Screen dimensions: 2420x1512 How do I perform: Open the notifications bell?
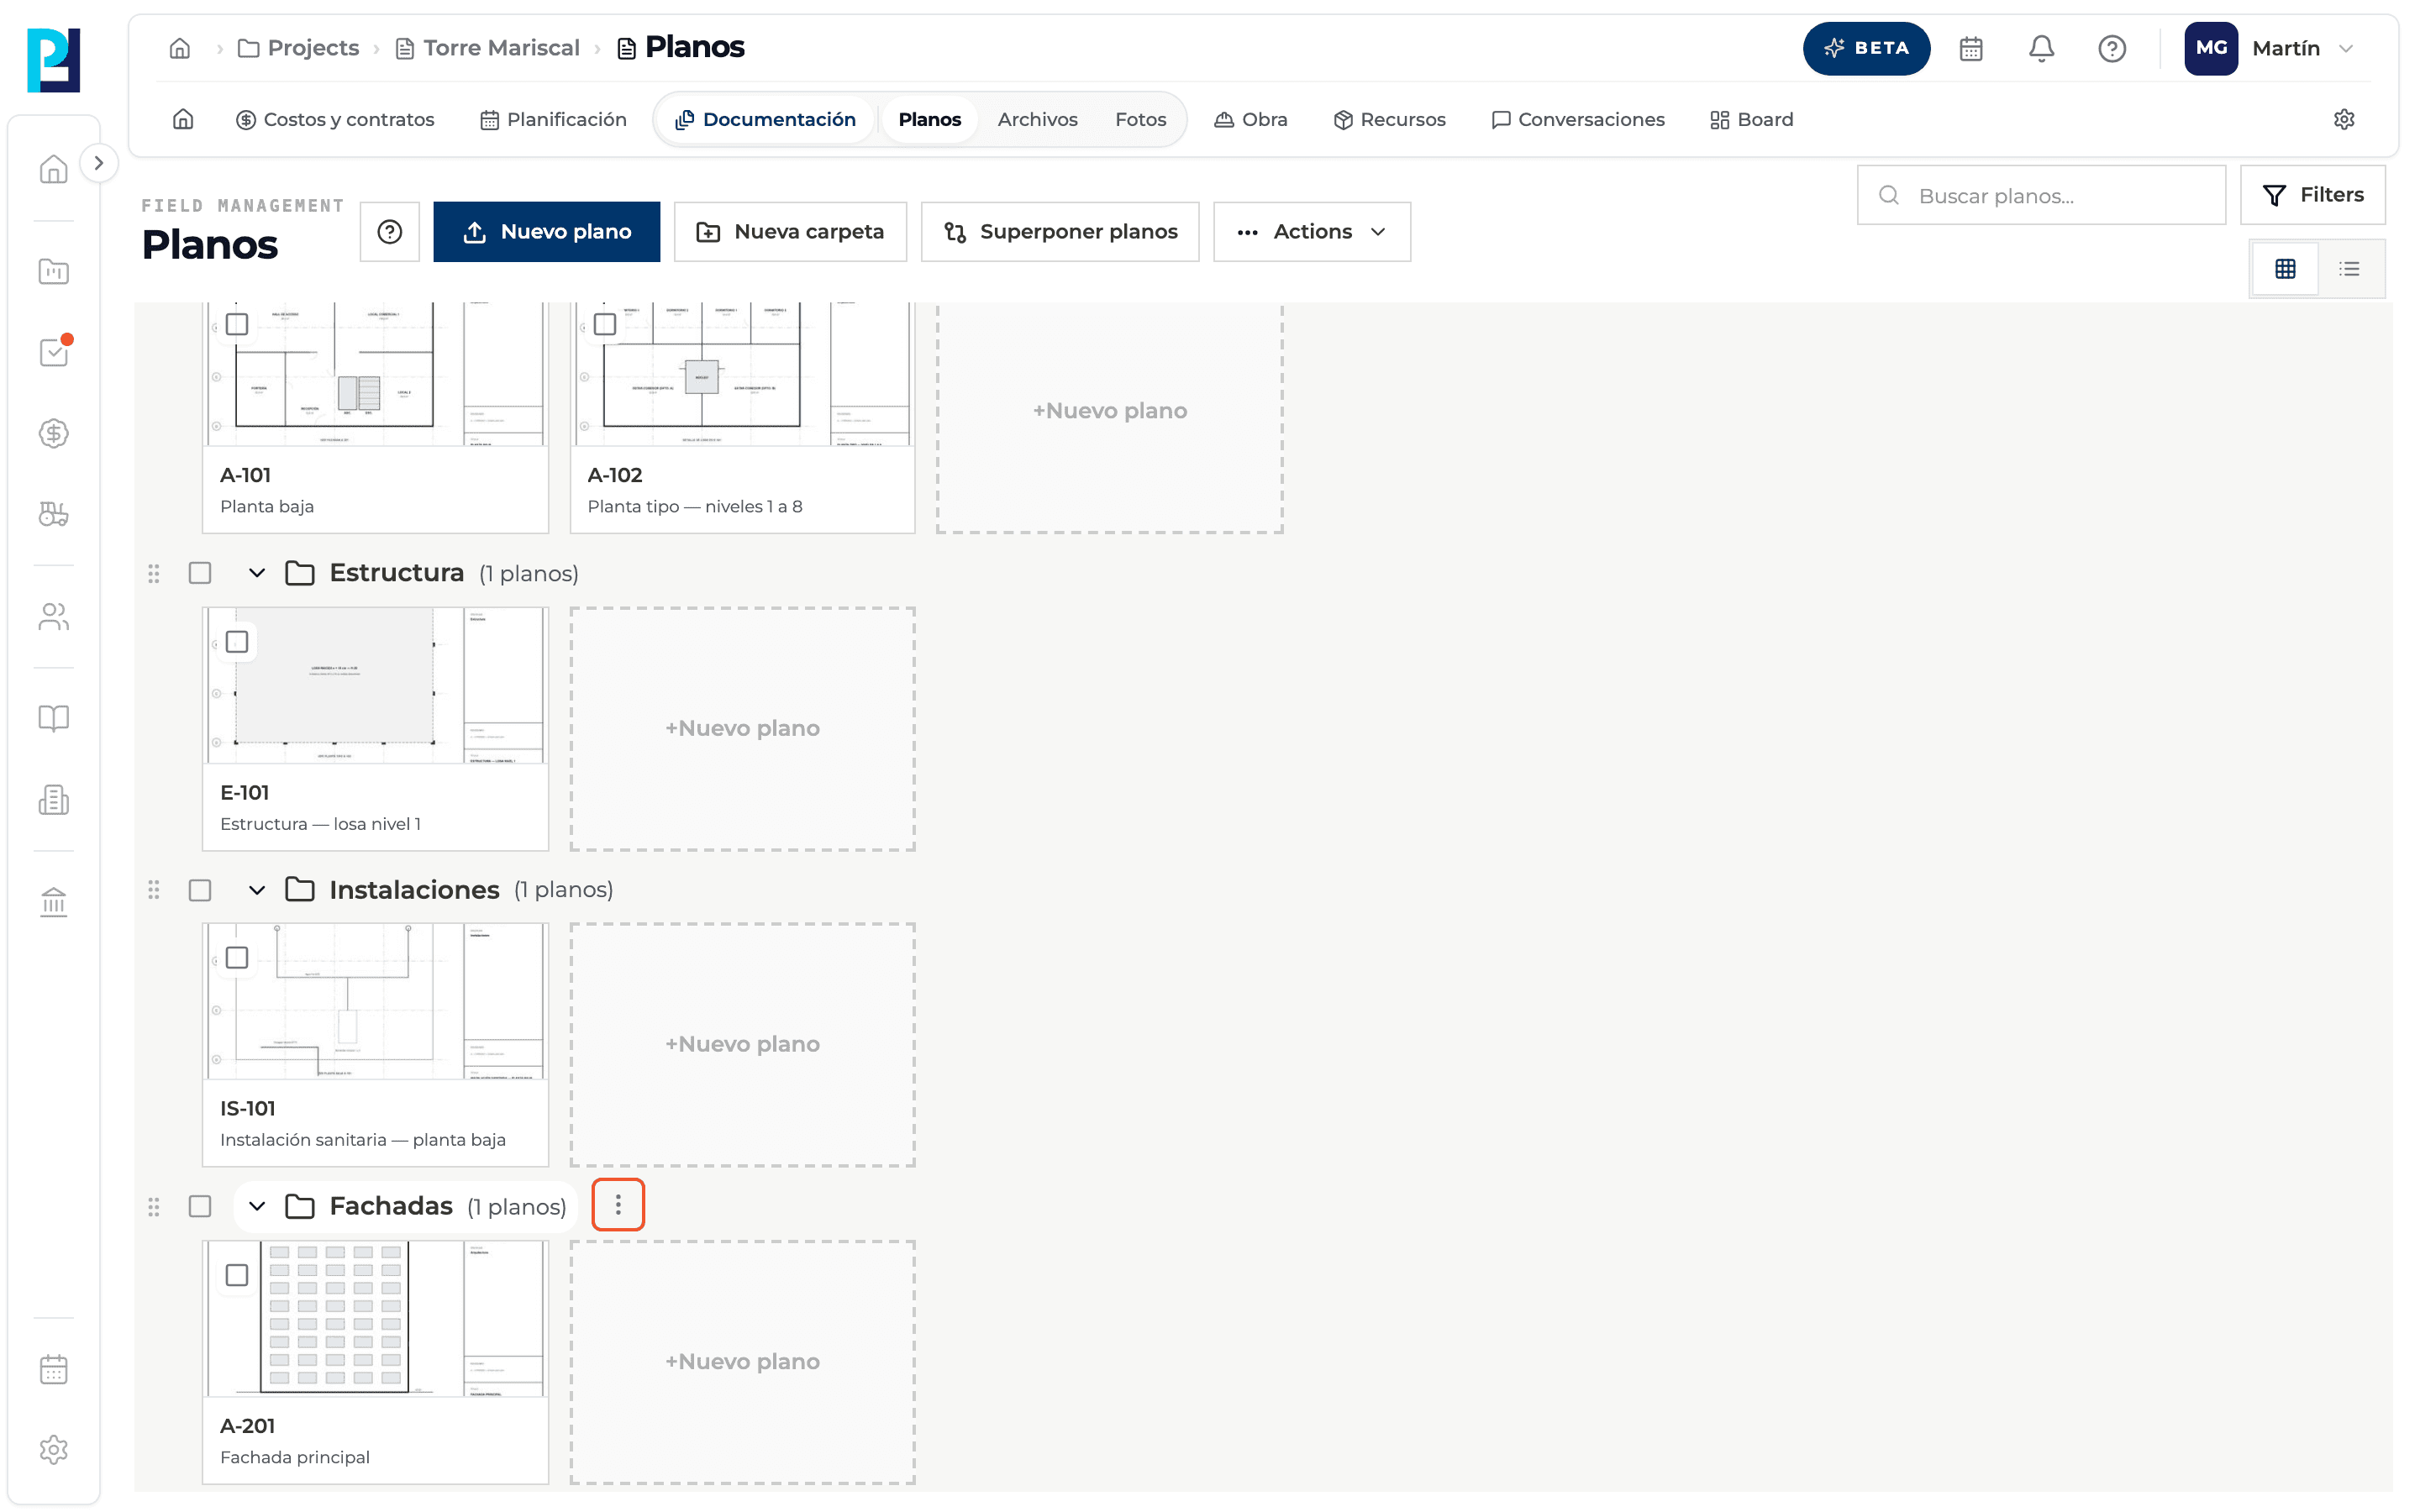tap(2040, 48)
